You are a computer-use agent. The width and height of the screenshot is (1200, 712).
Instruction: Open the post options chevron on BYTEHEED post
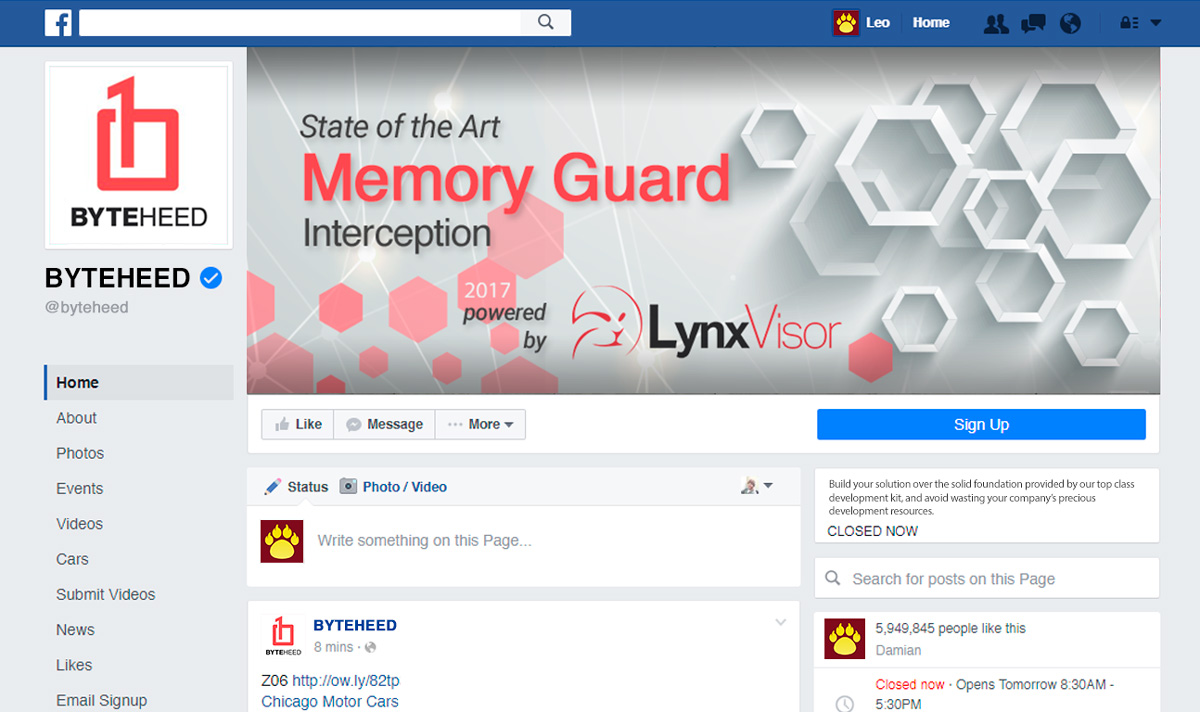tap(781, 623)
